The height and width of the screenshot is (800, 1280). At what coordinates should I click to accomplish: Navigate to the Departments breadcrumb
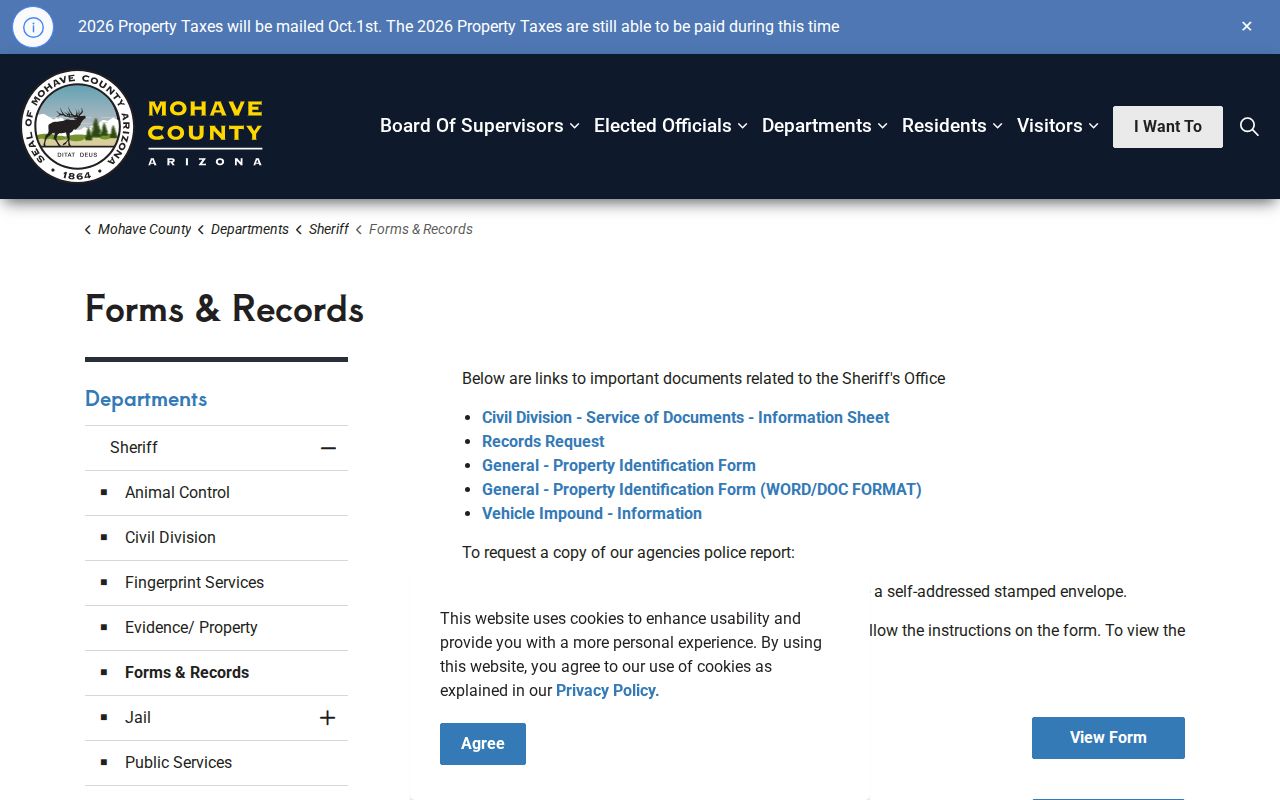(x=250, y=229)
